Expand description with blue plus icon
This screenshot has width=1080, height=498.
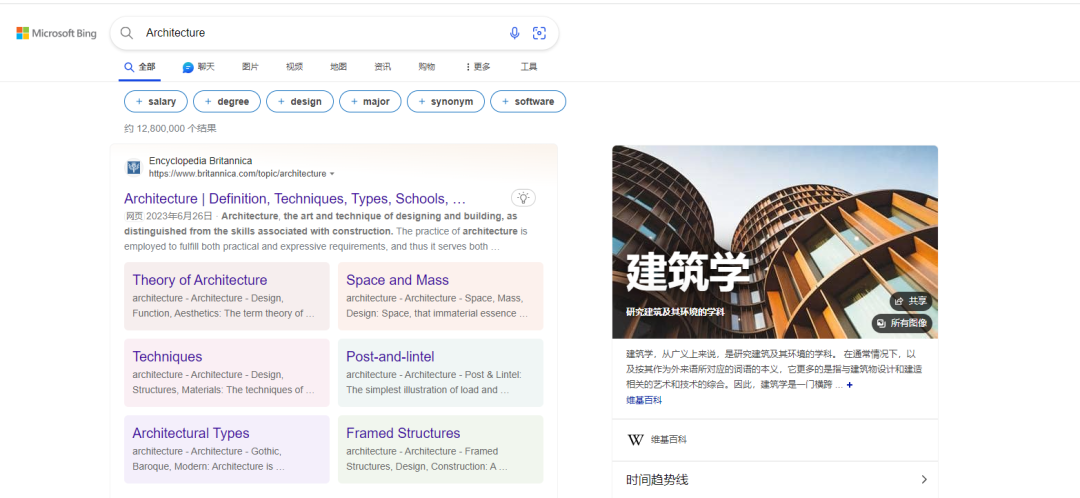(x=849, y=385)
